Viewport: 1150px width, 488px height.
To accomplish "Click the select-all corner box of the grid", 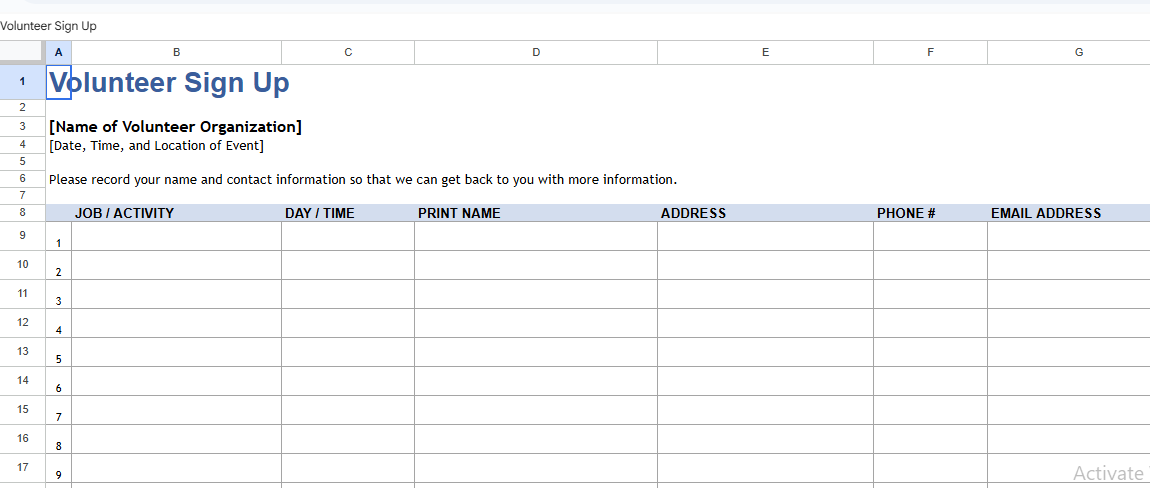I will pos(22,52).
